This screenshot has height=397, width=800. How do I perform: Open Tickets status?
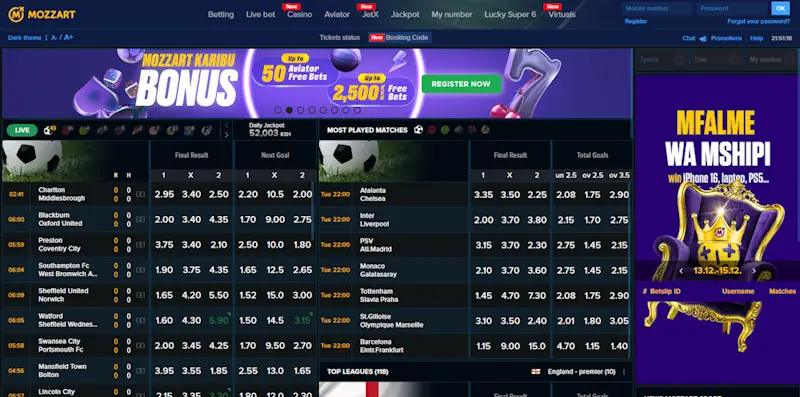click(x=340, y=38)
